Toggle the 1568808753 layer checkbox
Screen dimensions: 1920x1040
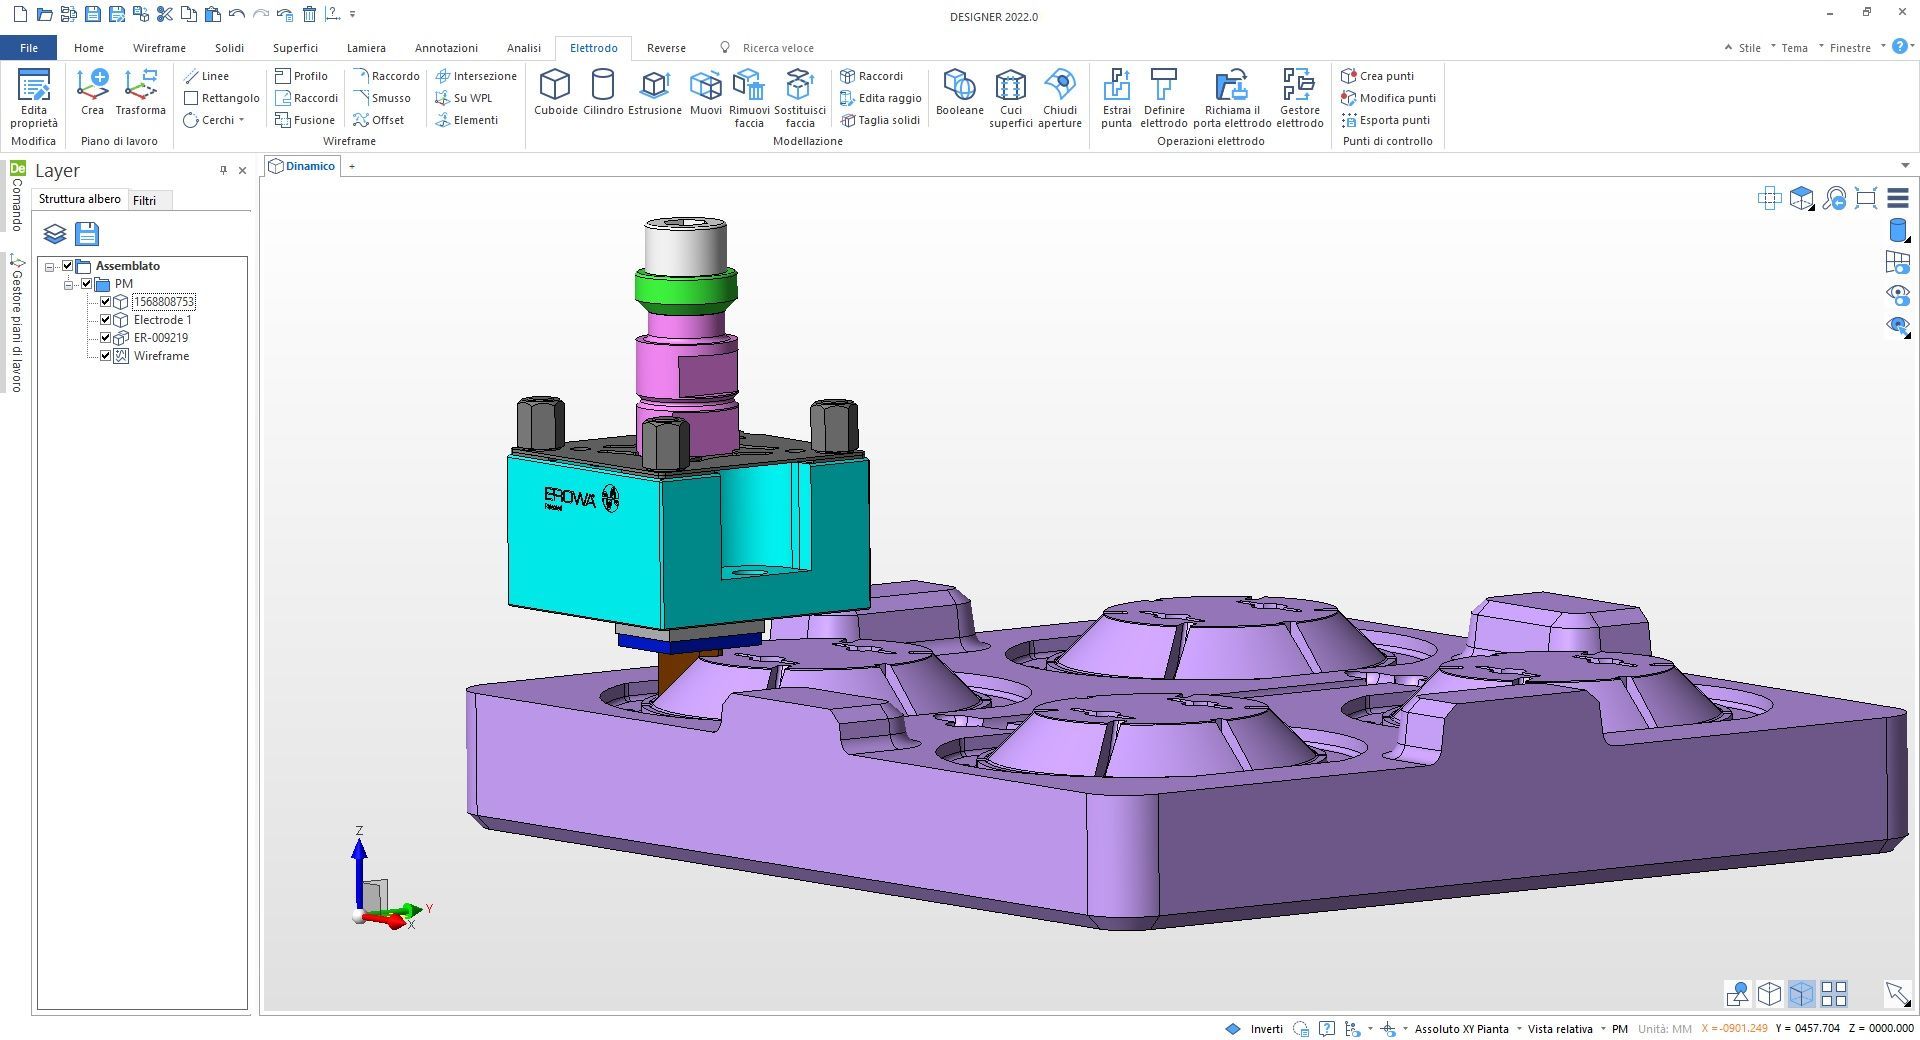coord(105,302)
